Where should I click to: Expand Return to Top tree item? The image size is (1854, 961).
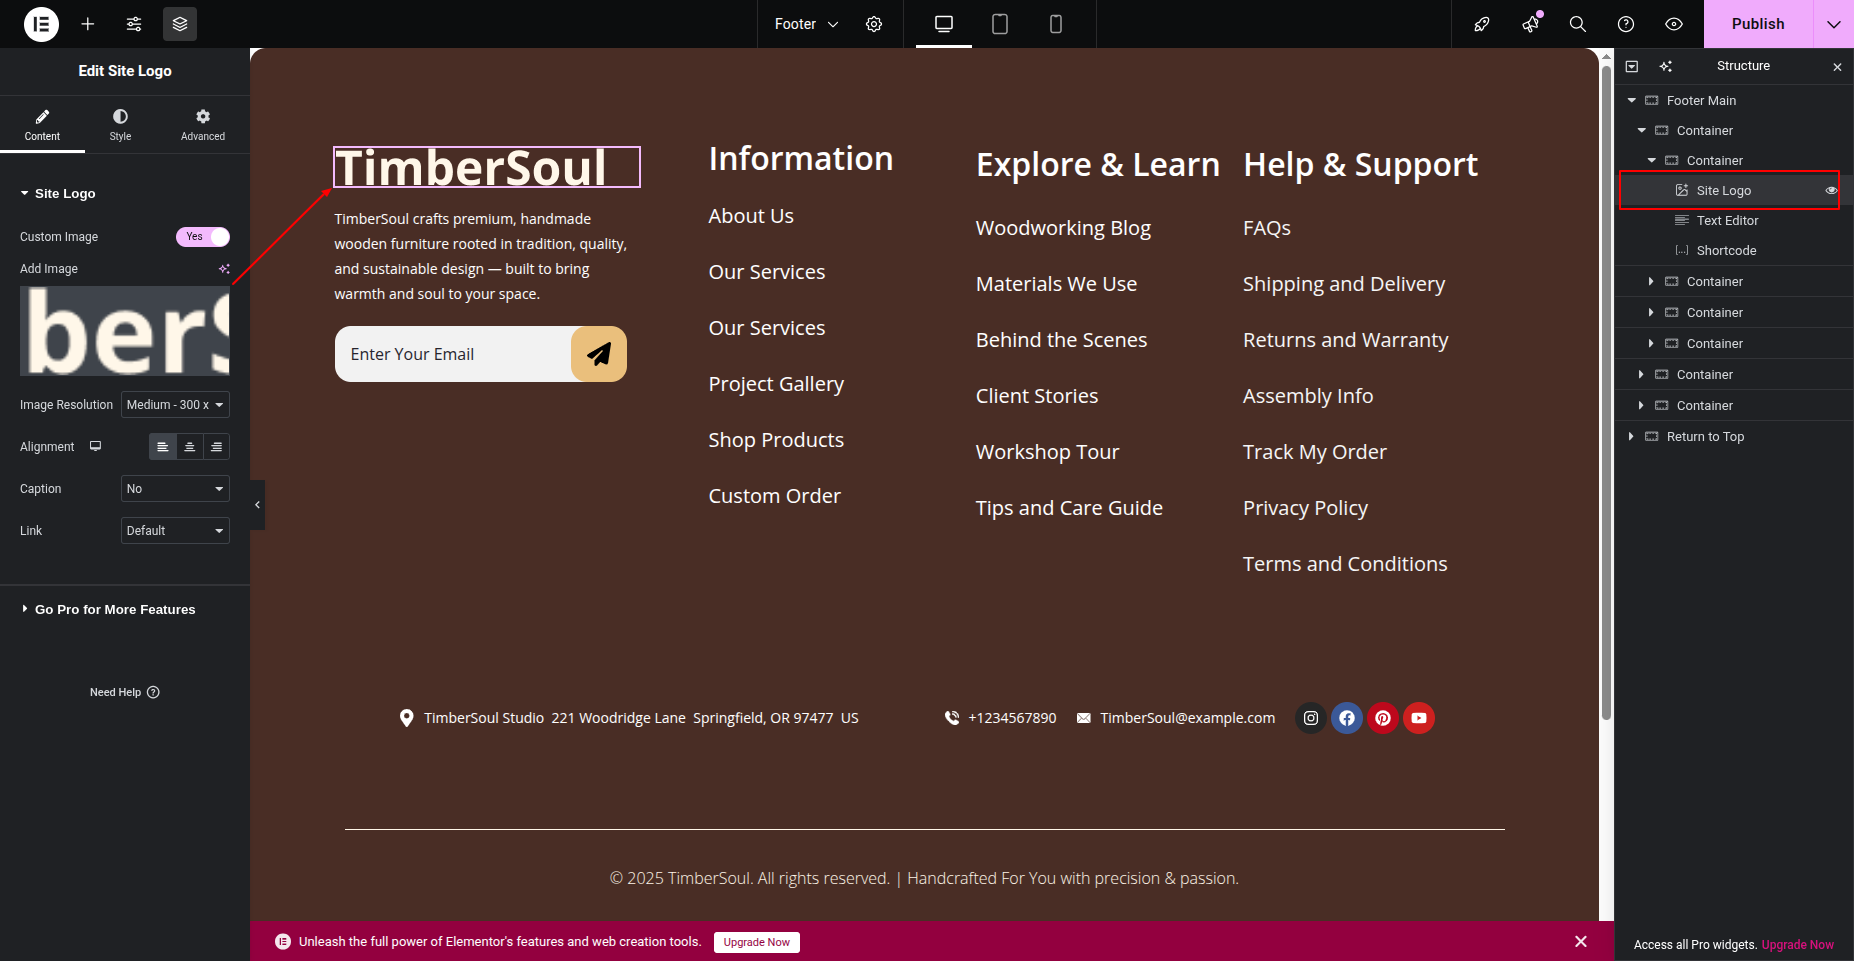1631,437
